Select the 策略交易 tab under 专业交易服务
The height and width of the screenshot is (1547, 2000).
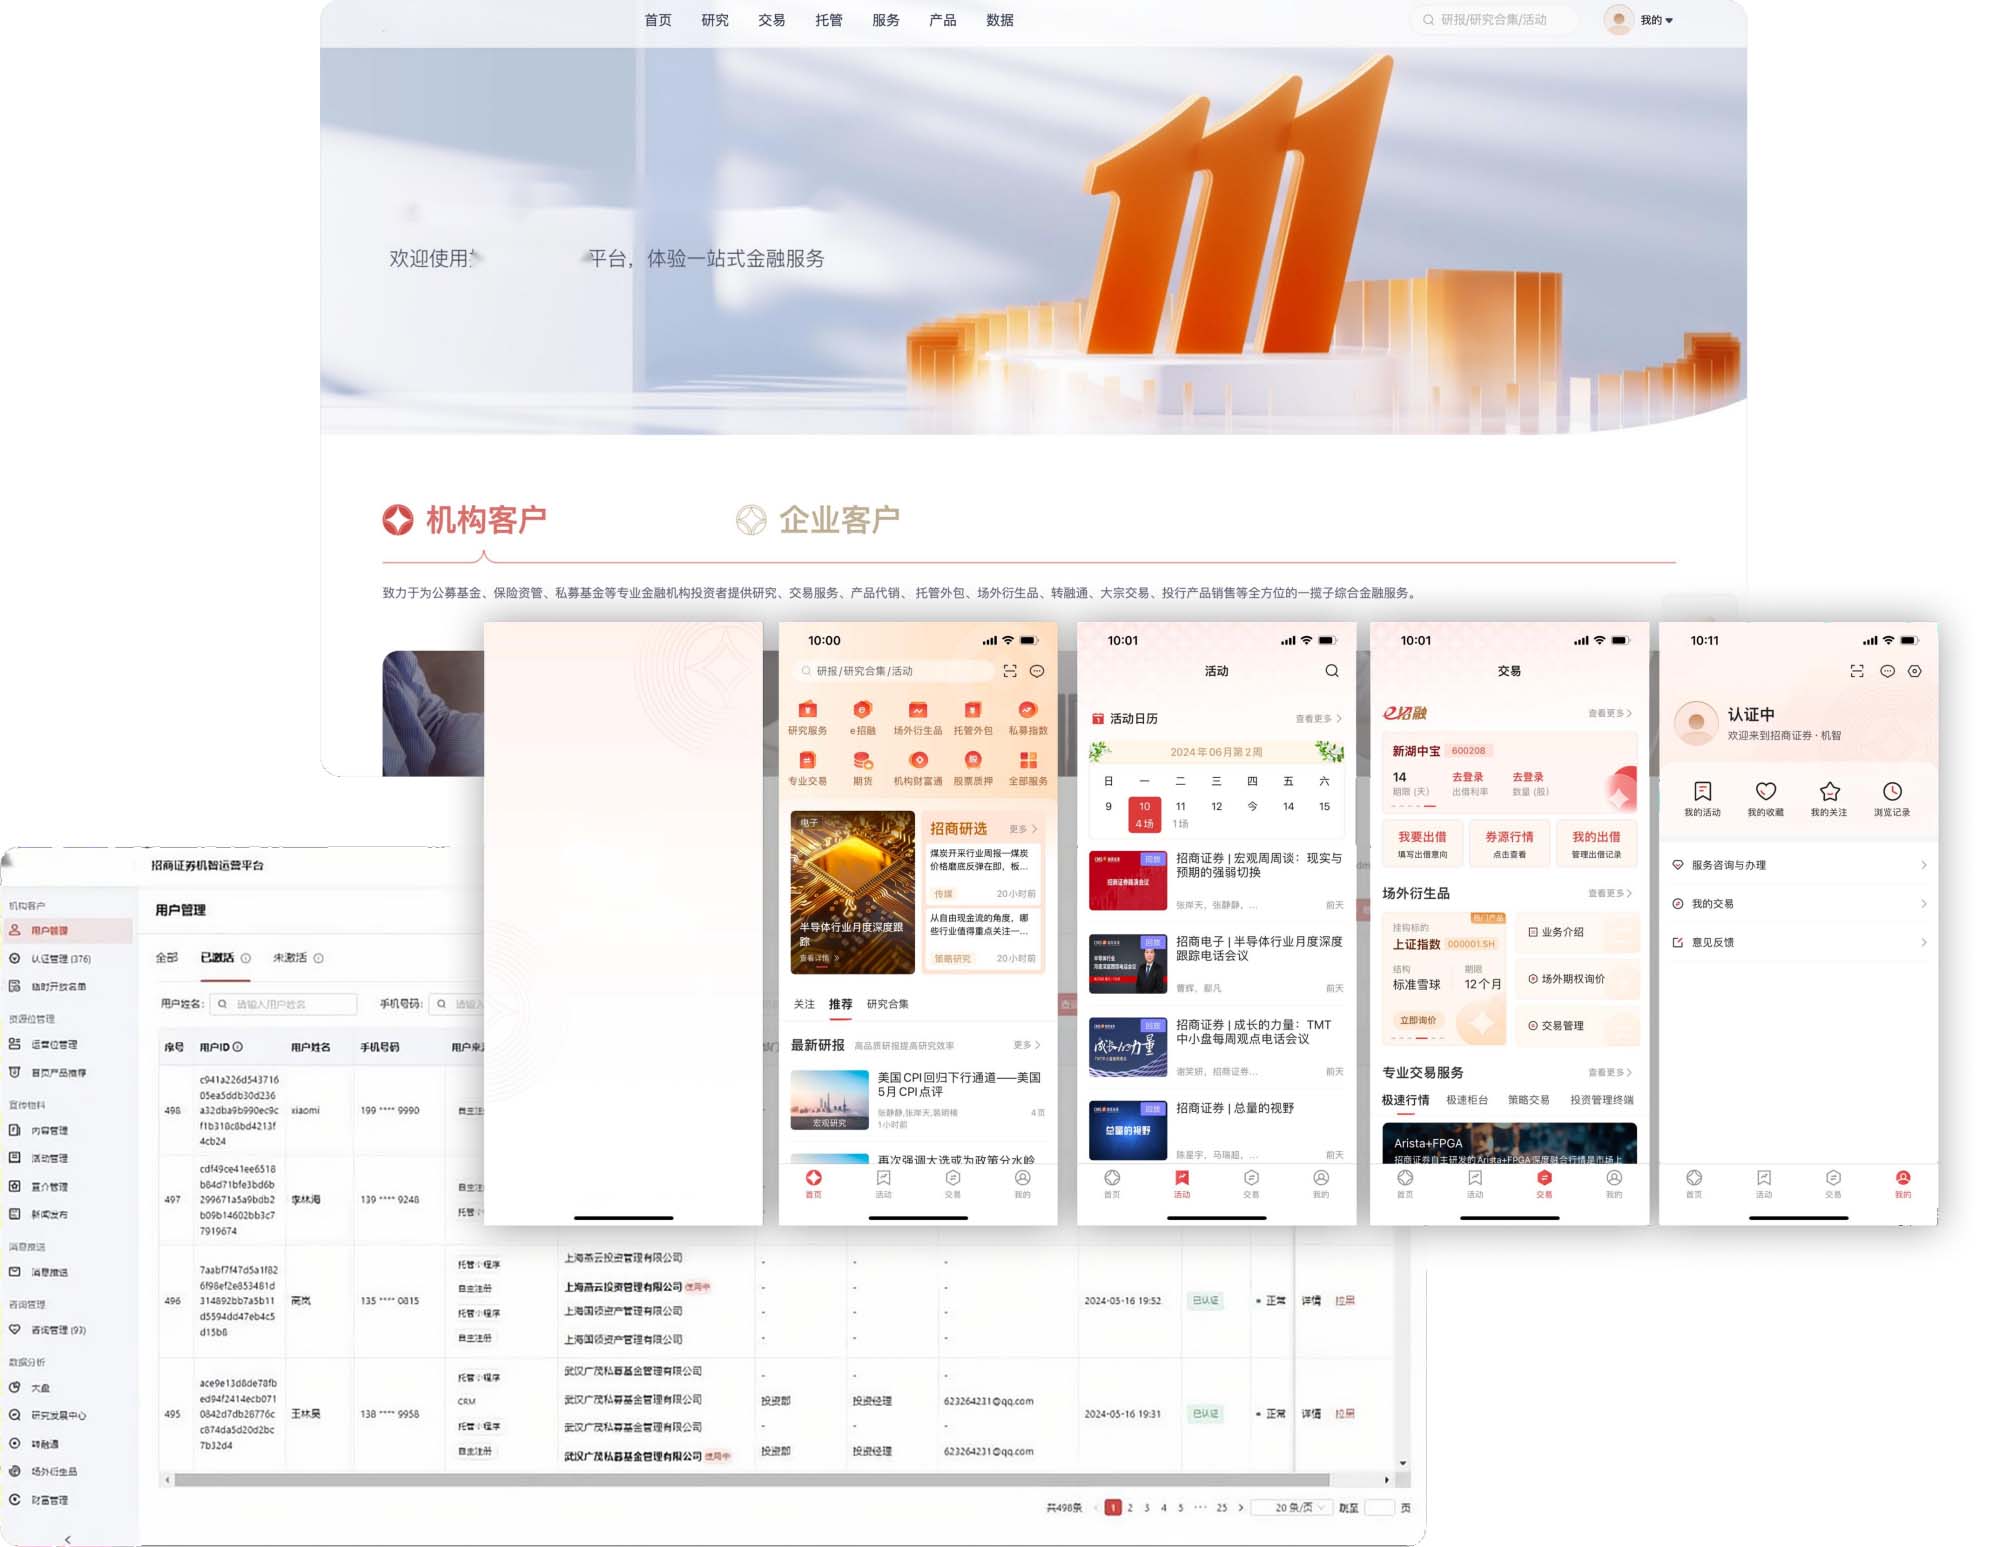(x=1529, y=1100)
